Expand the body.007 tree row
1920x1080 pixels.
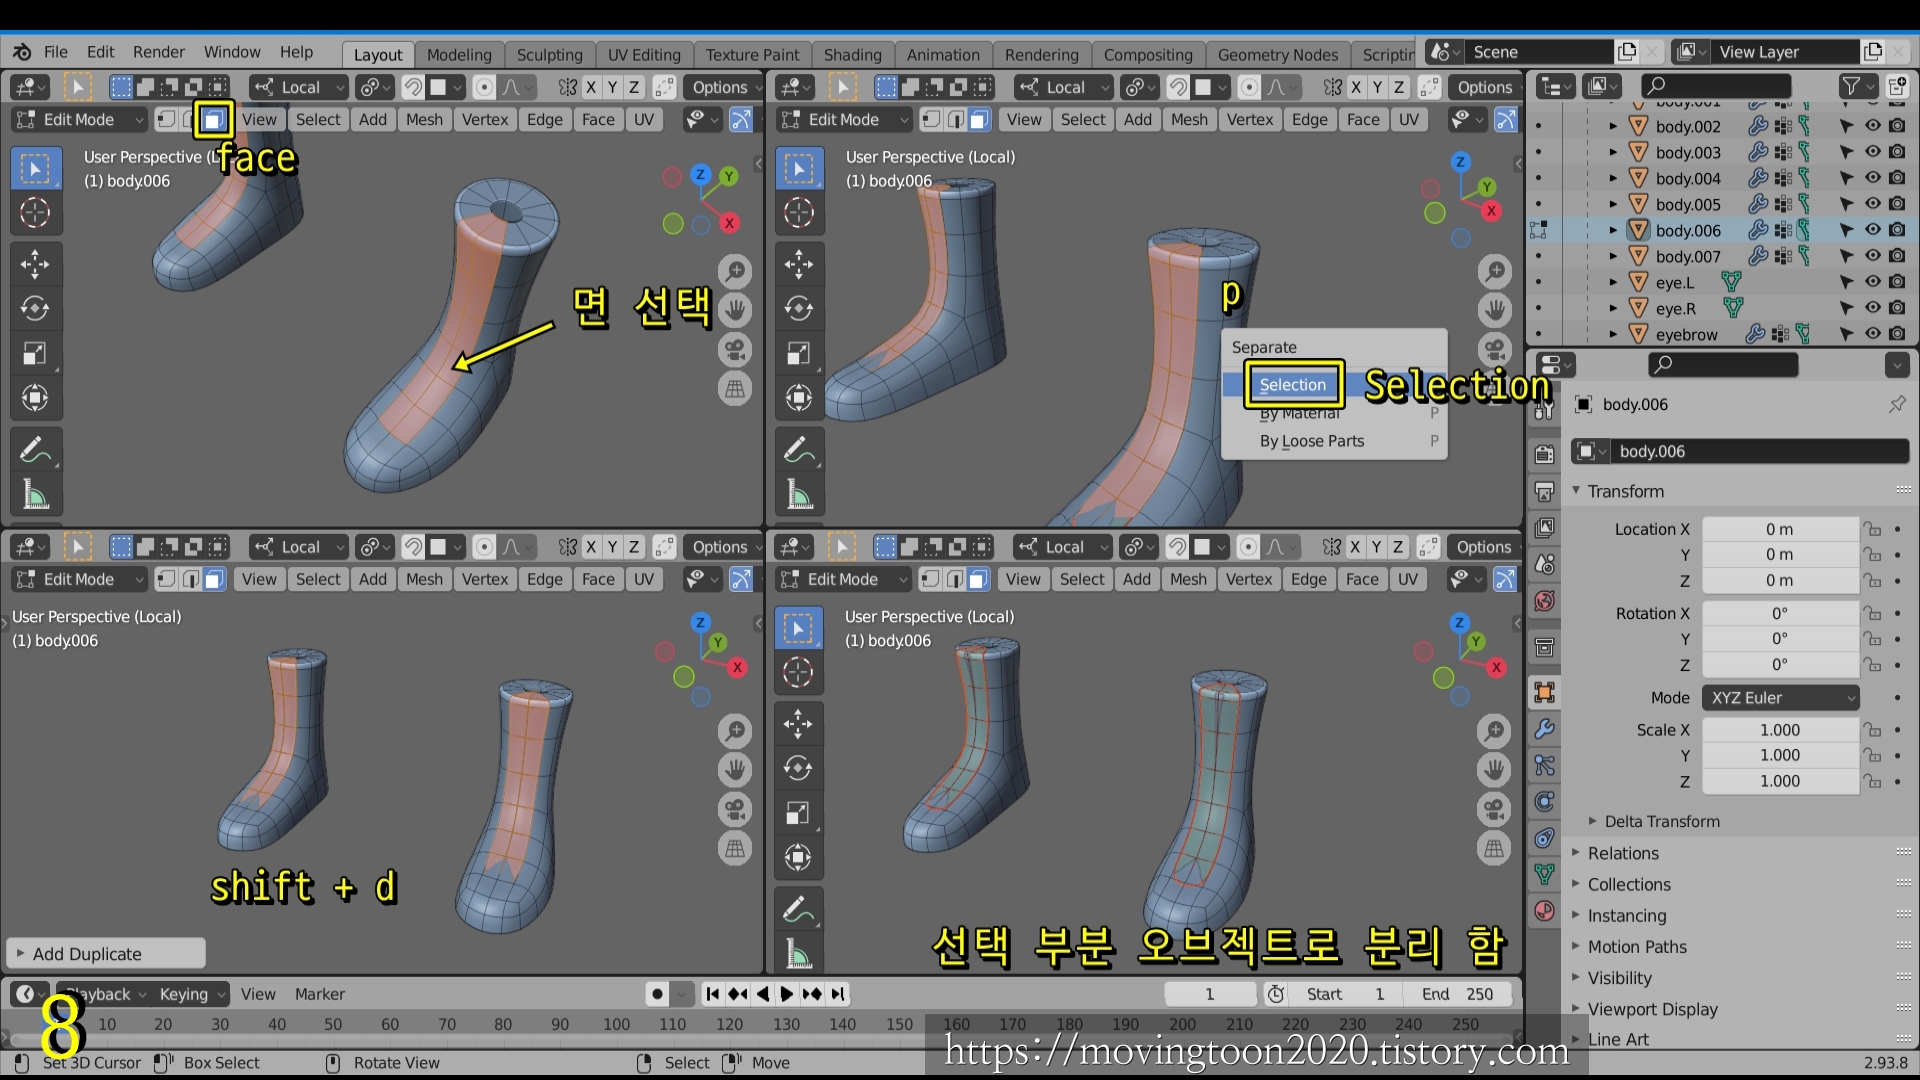pos(1613,256)
